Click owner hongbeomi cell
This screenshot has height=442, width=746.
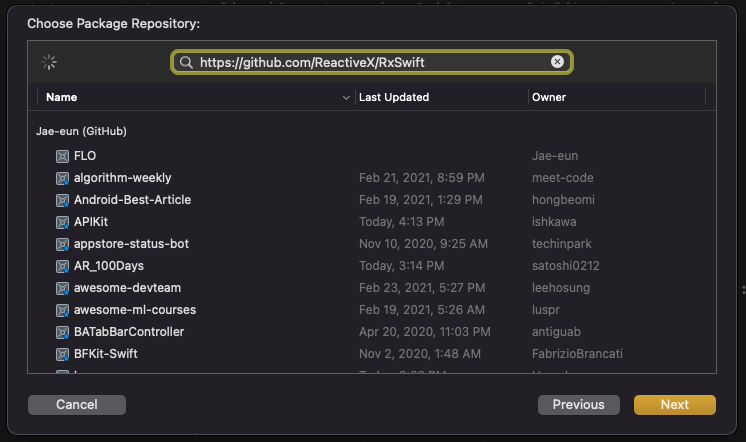tap(563, 200)
